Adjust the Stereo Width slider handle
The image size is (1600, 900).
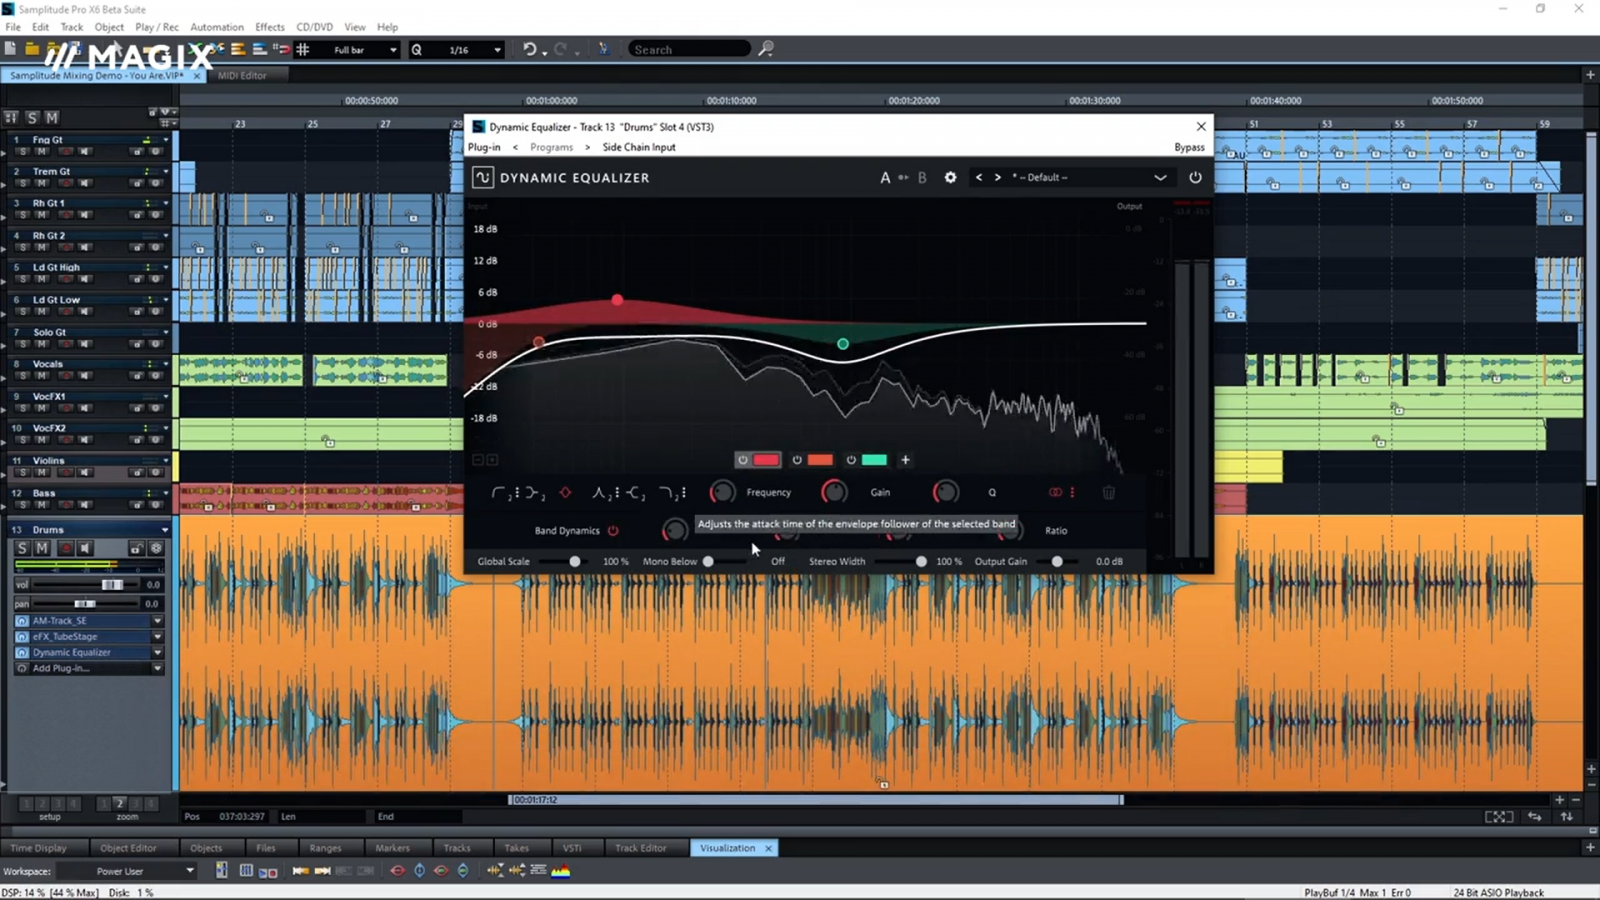[921, 562]
